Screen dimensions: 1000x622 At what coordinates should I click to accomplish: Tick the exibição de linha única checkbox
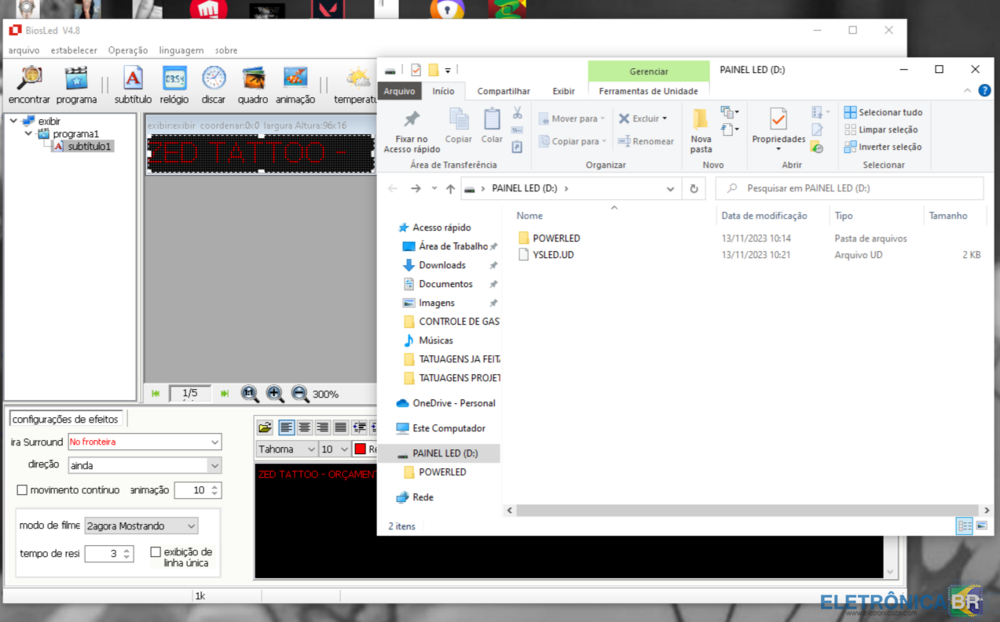pyautogui.click(x=155, y=552)
